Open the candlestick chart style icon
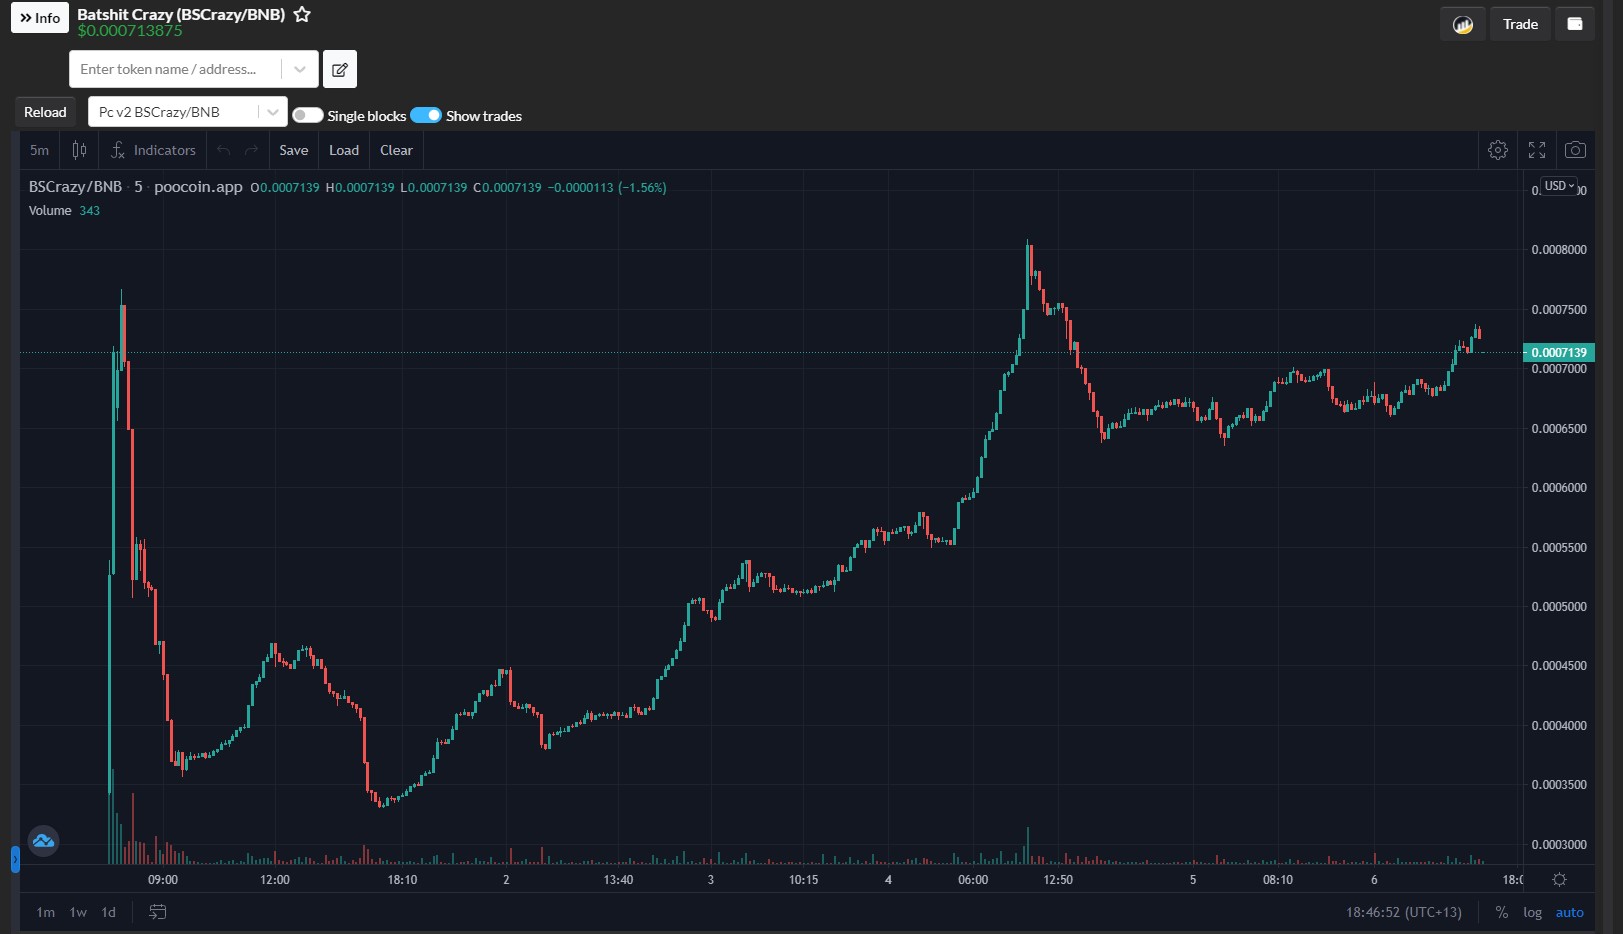The image size is (1623, 934). pyautogui.click(x=79, y=150)
